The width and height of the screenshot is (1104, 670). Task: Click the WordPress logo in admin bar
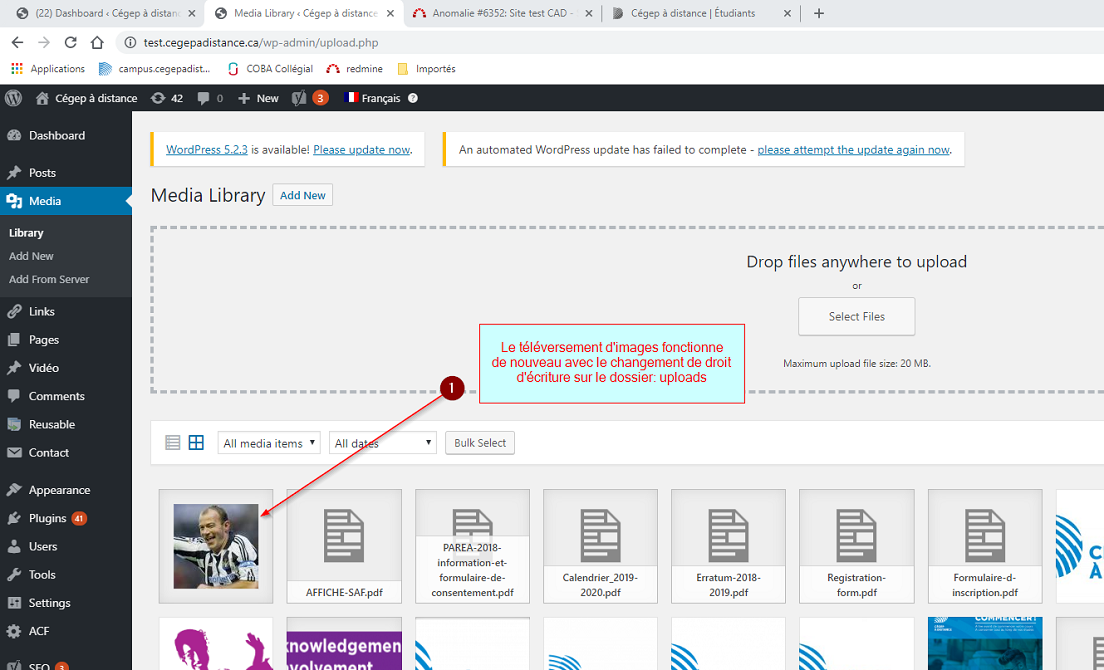pos(14,98)
